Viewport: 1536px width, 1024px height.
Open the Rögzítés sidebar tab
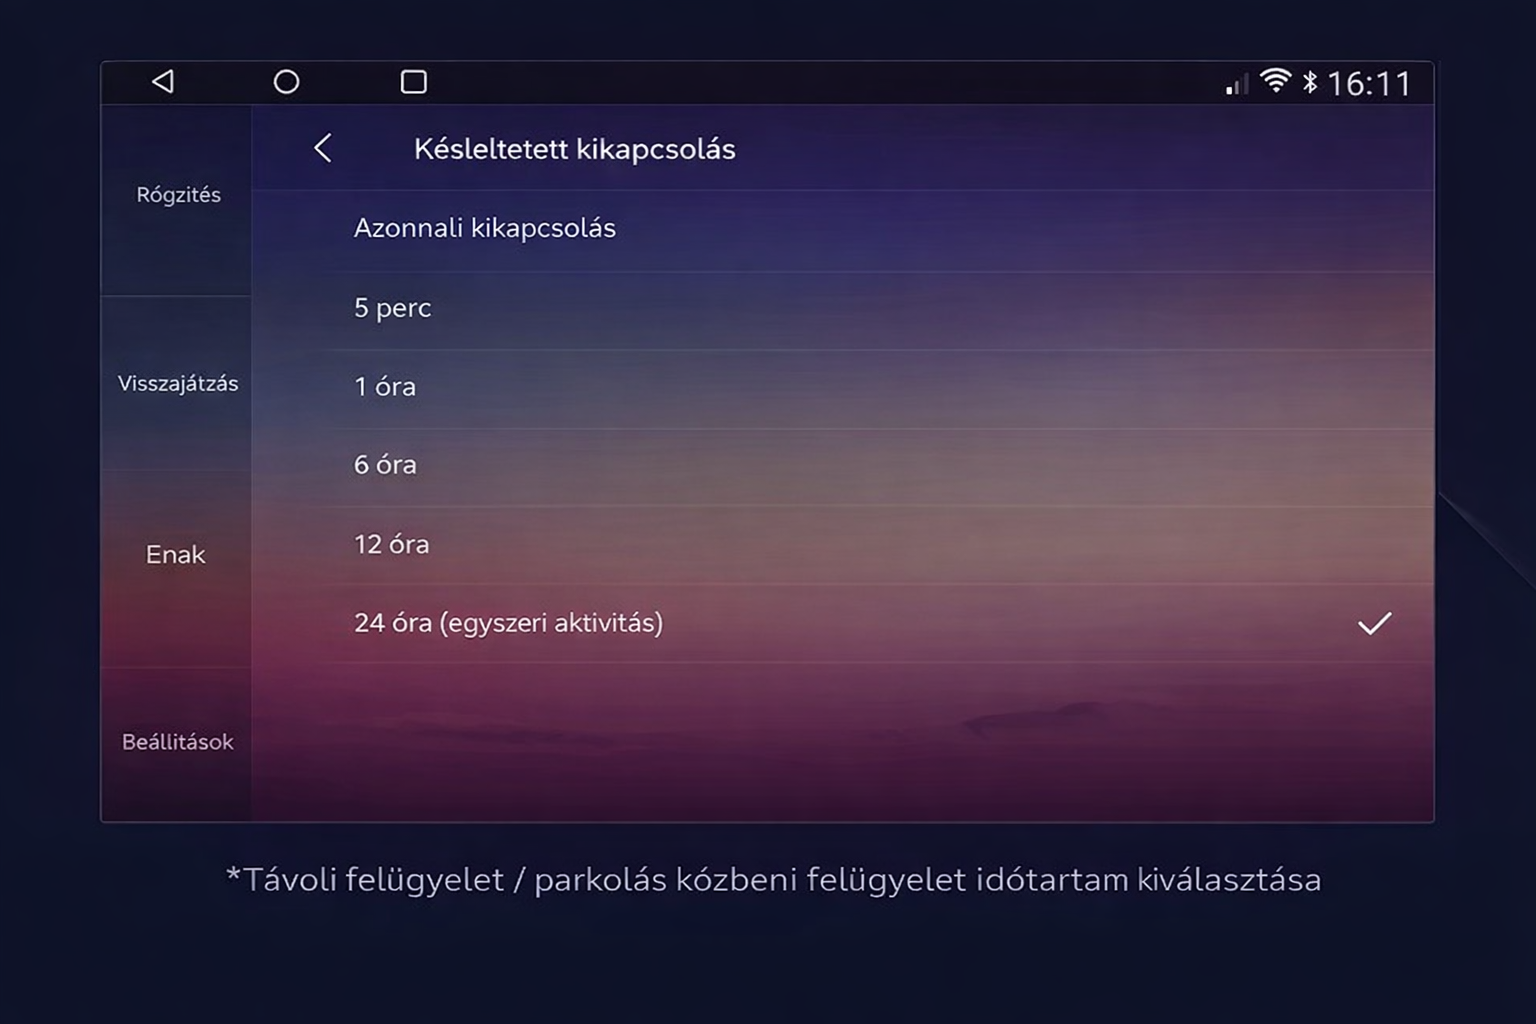click(178, 195)
